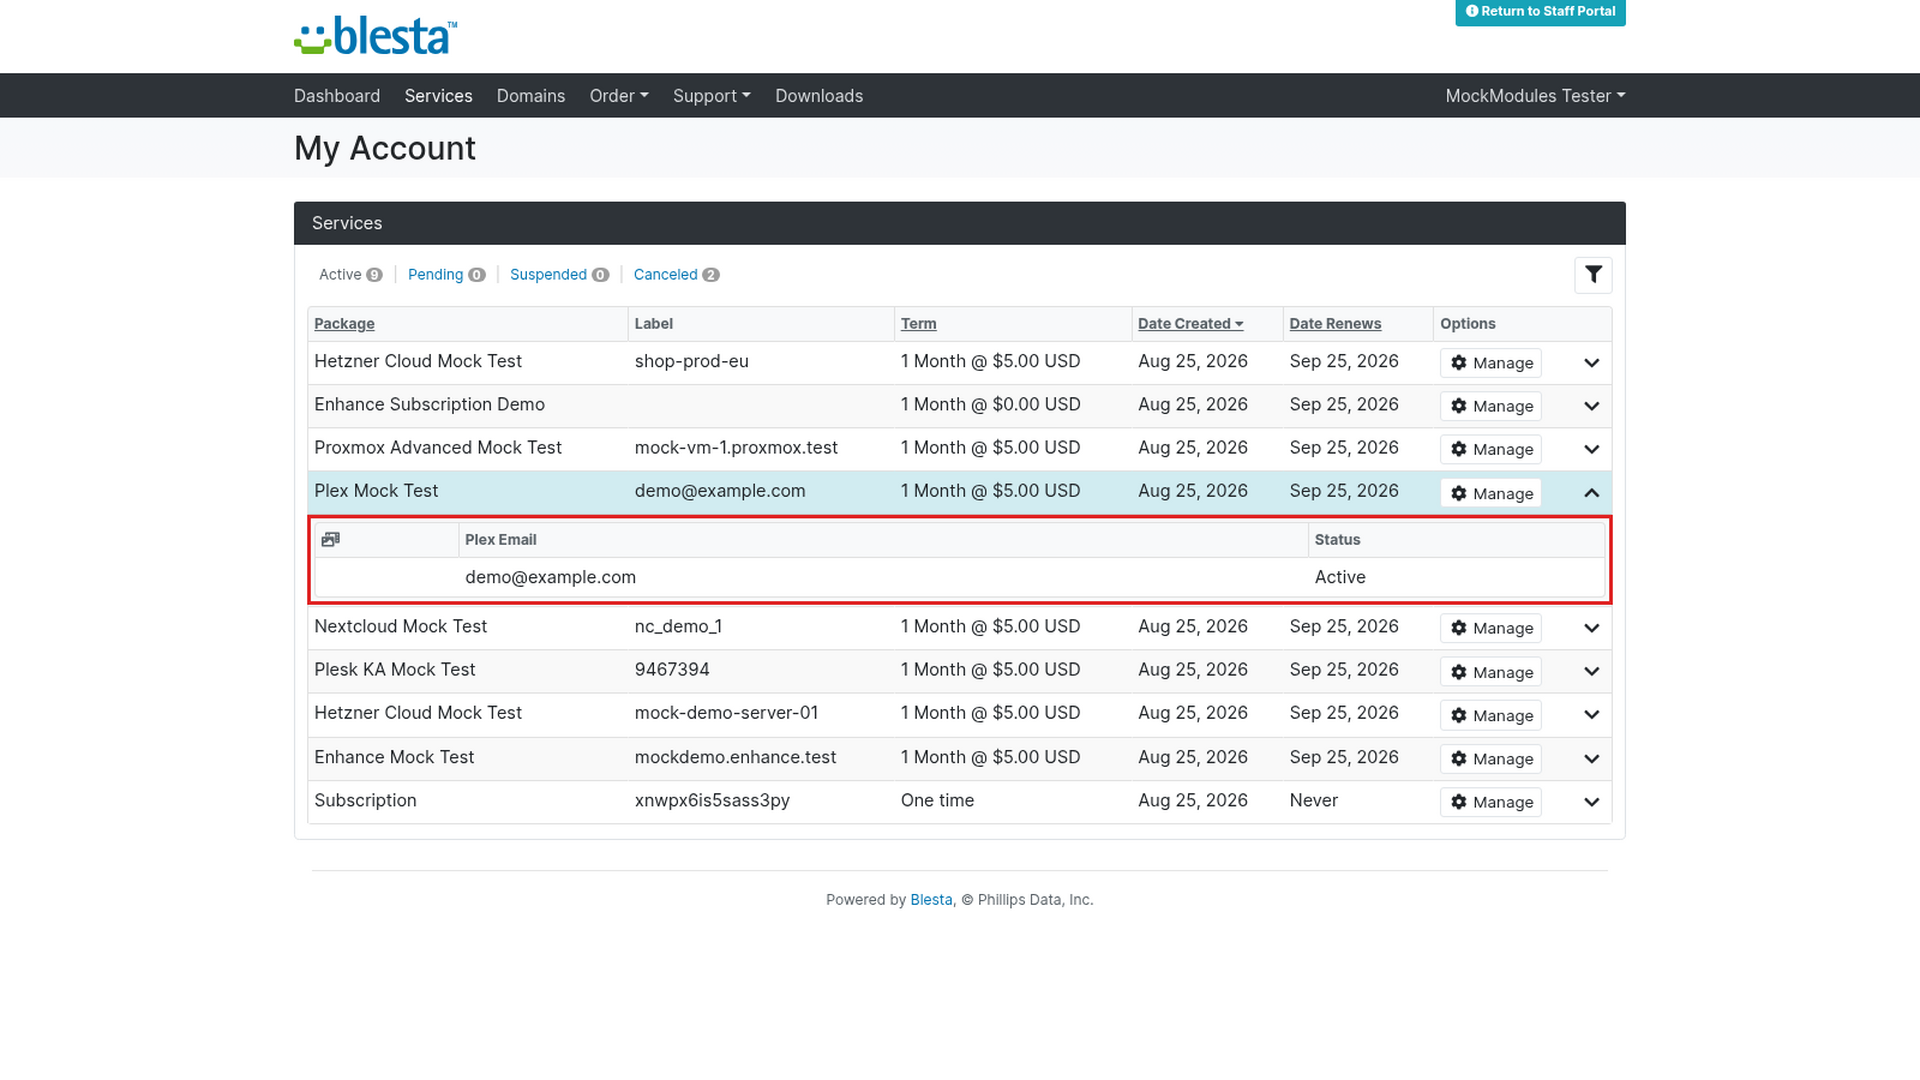Select the Active services tab
Image resolution: width=1920 pixels, height=1080 pixels.
pos(350,275)
